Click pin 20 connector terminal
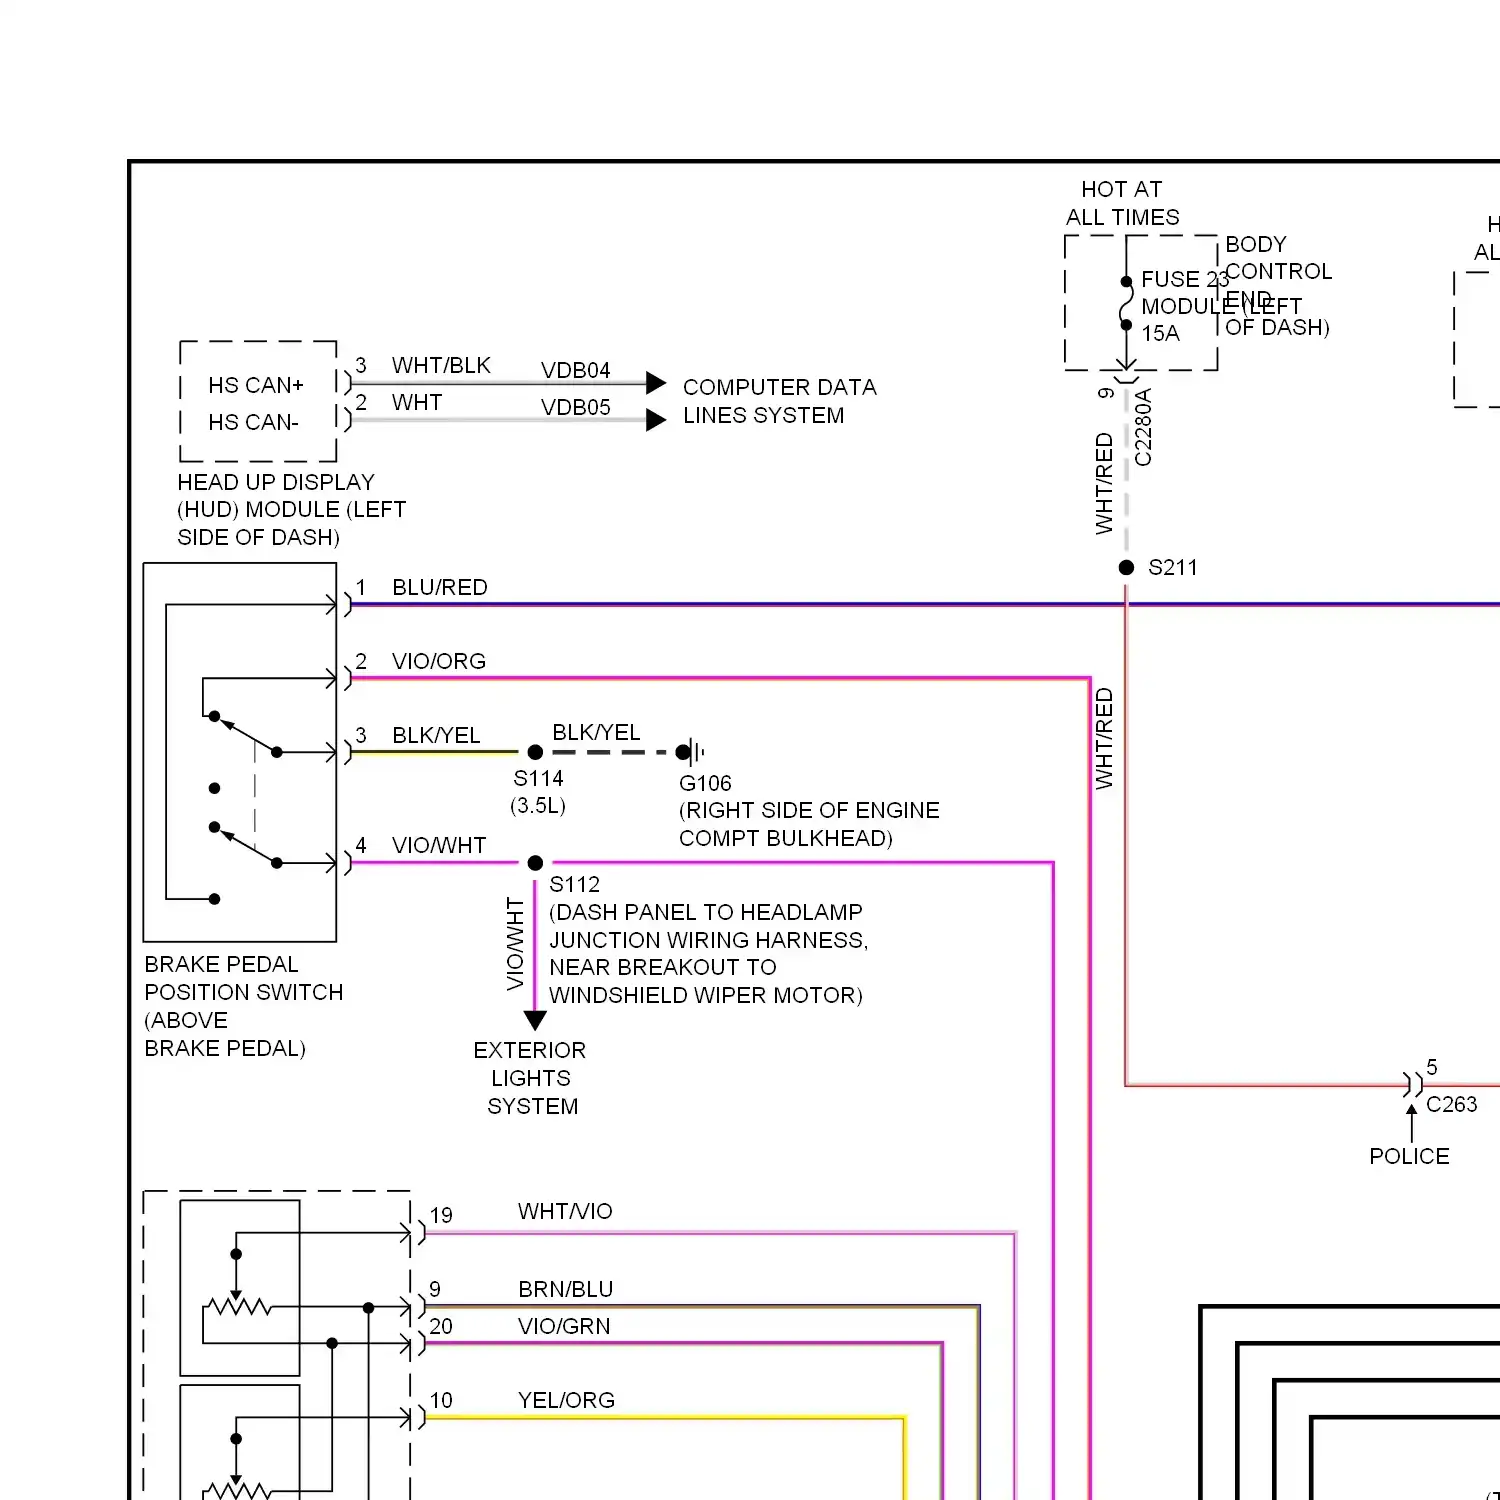1500x1500 pixels. click(413, 1344)
